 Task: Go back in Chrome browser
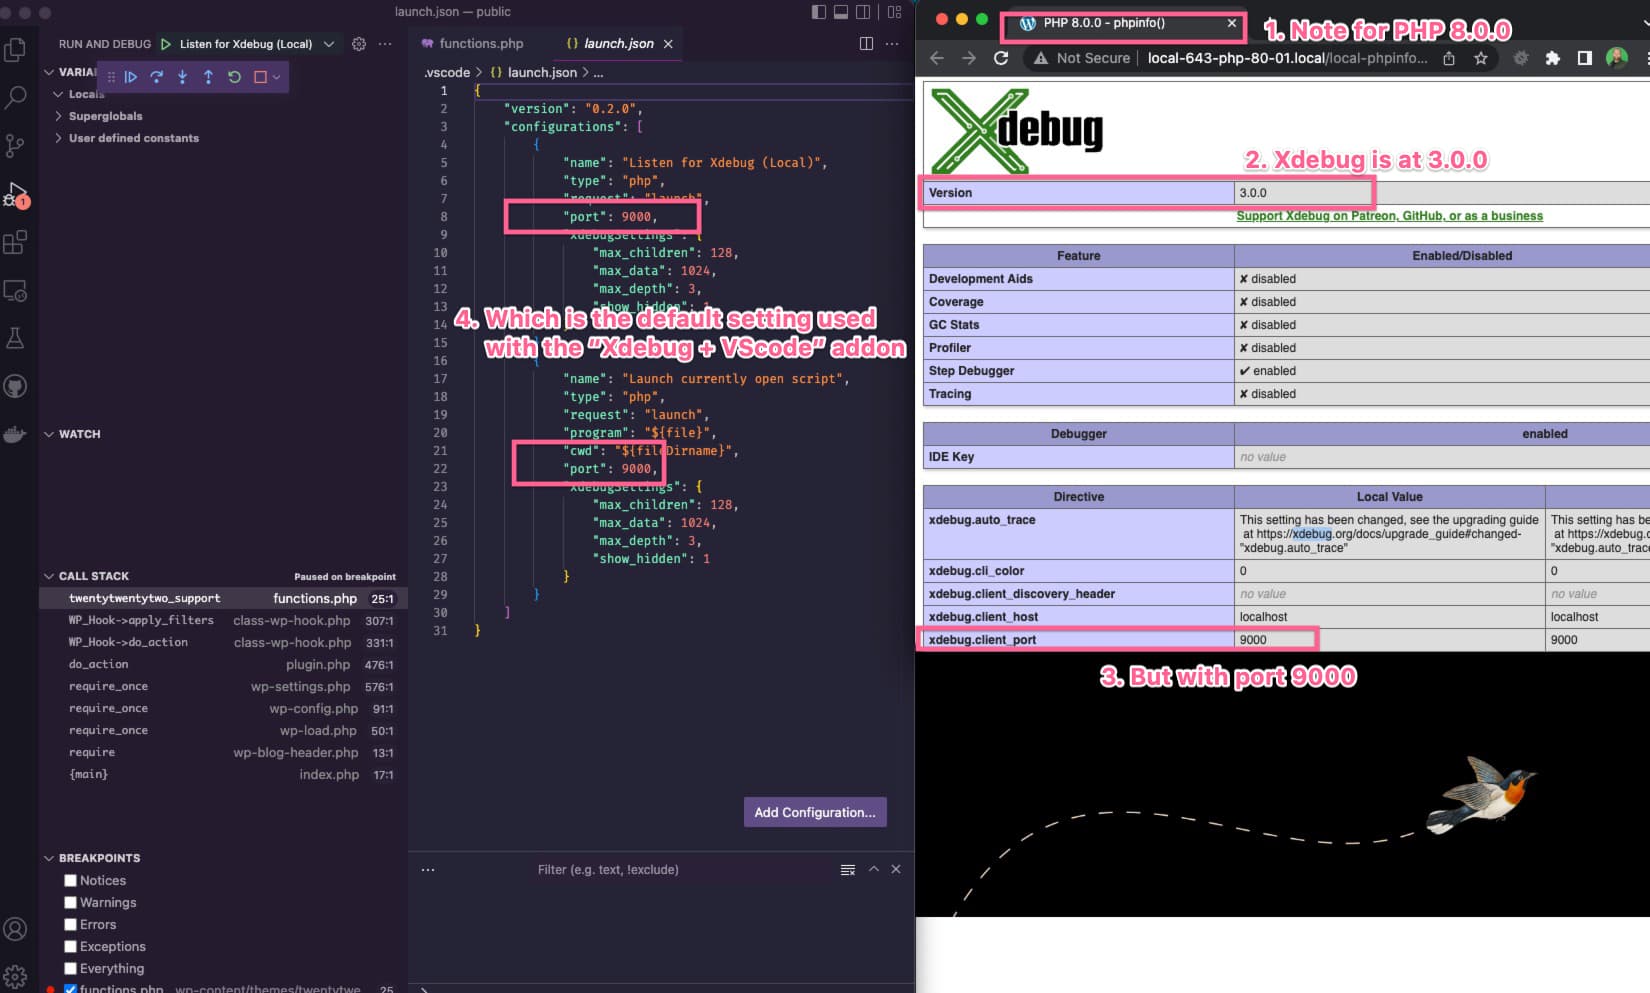pos(937,58)
